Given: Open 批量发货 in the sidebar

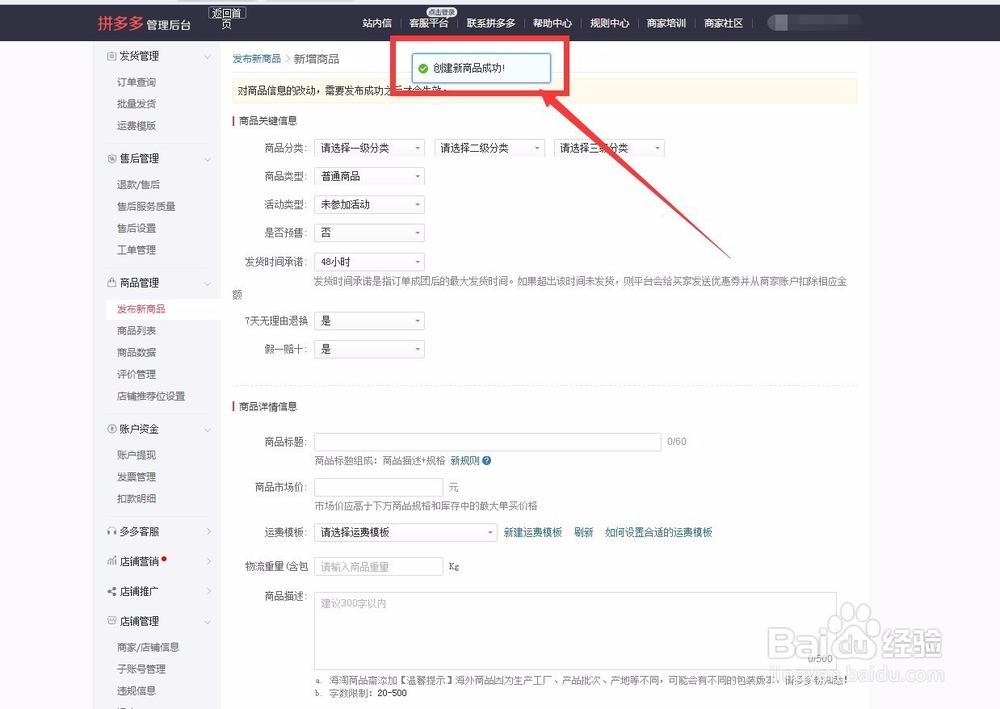Looking at the screenshot, I should click(136, 104).
